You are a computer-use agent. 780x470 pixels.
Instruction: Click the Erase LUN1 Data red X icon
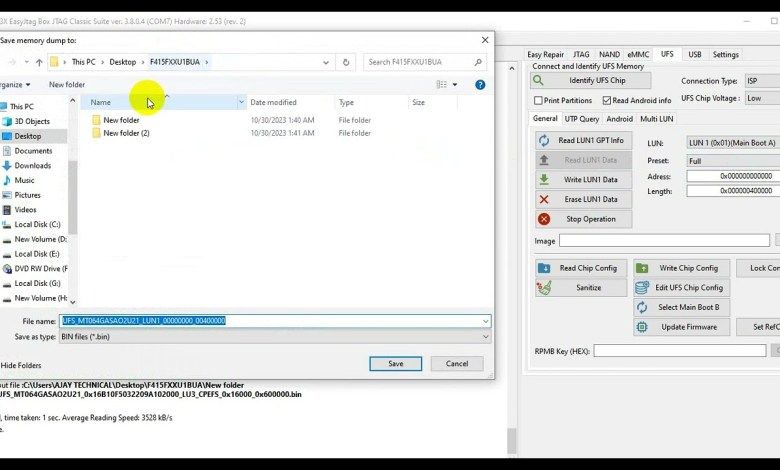point(544,199)
